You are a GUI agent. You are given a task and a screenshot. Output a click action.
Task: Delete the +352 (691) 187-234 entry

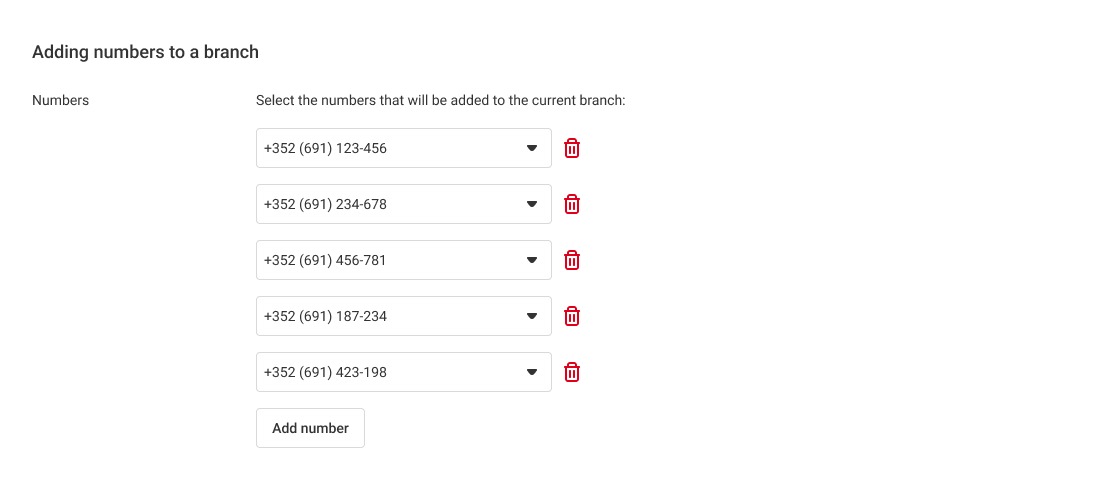click(x=572, y=316)
